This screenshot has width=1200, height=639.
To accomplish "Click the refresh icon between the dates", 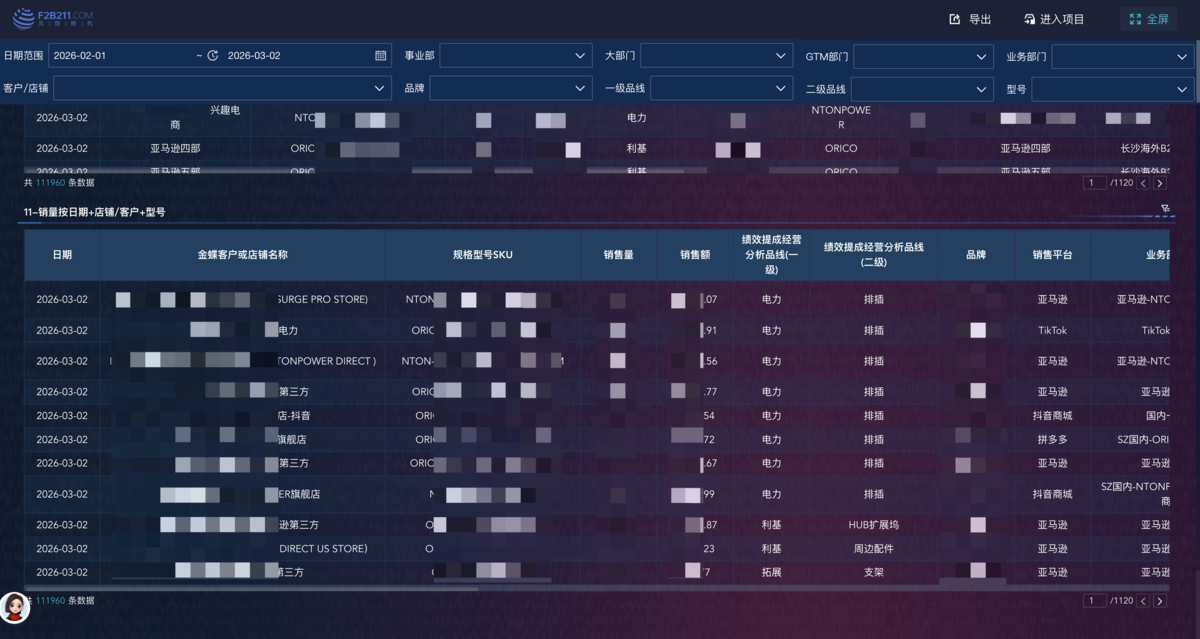I will (212, 56).
